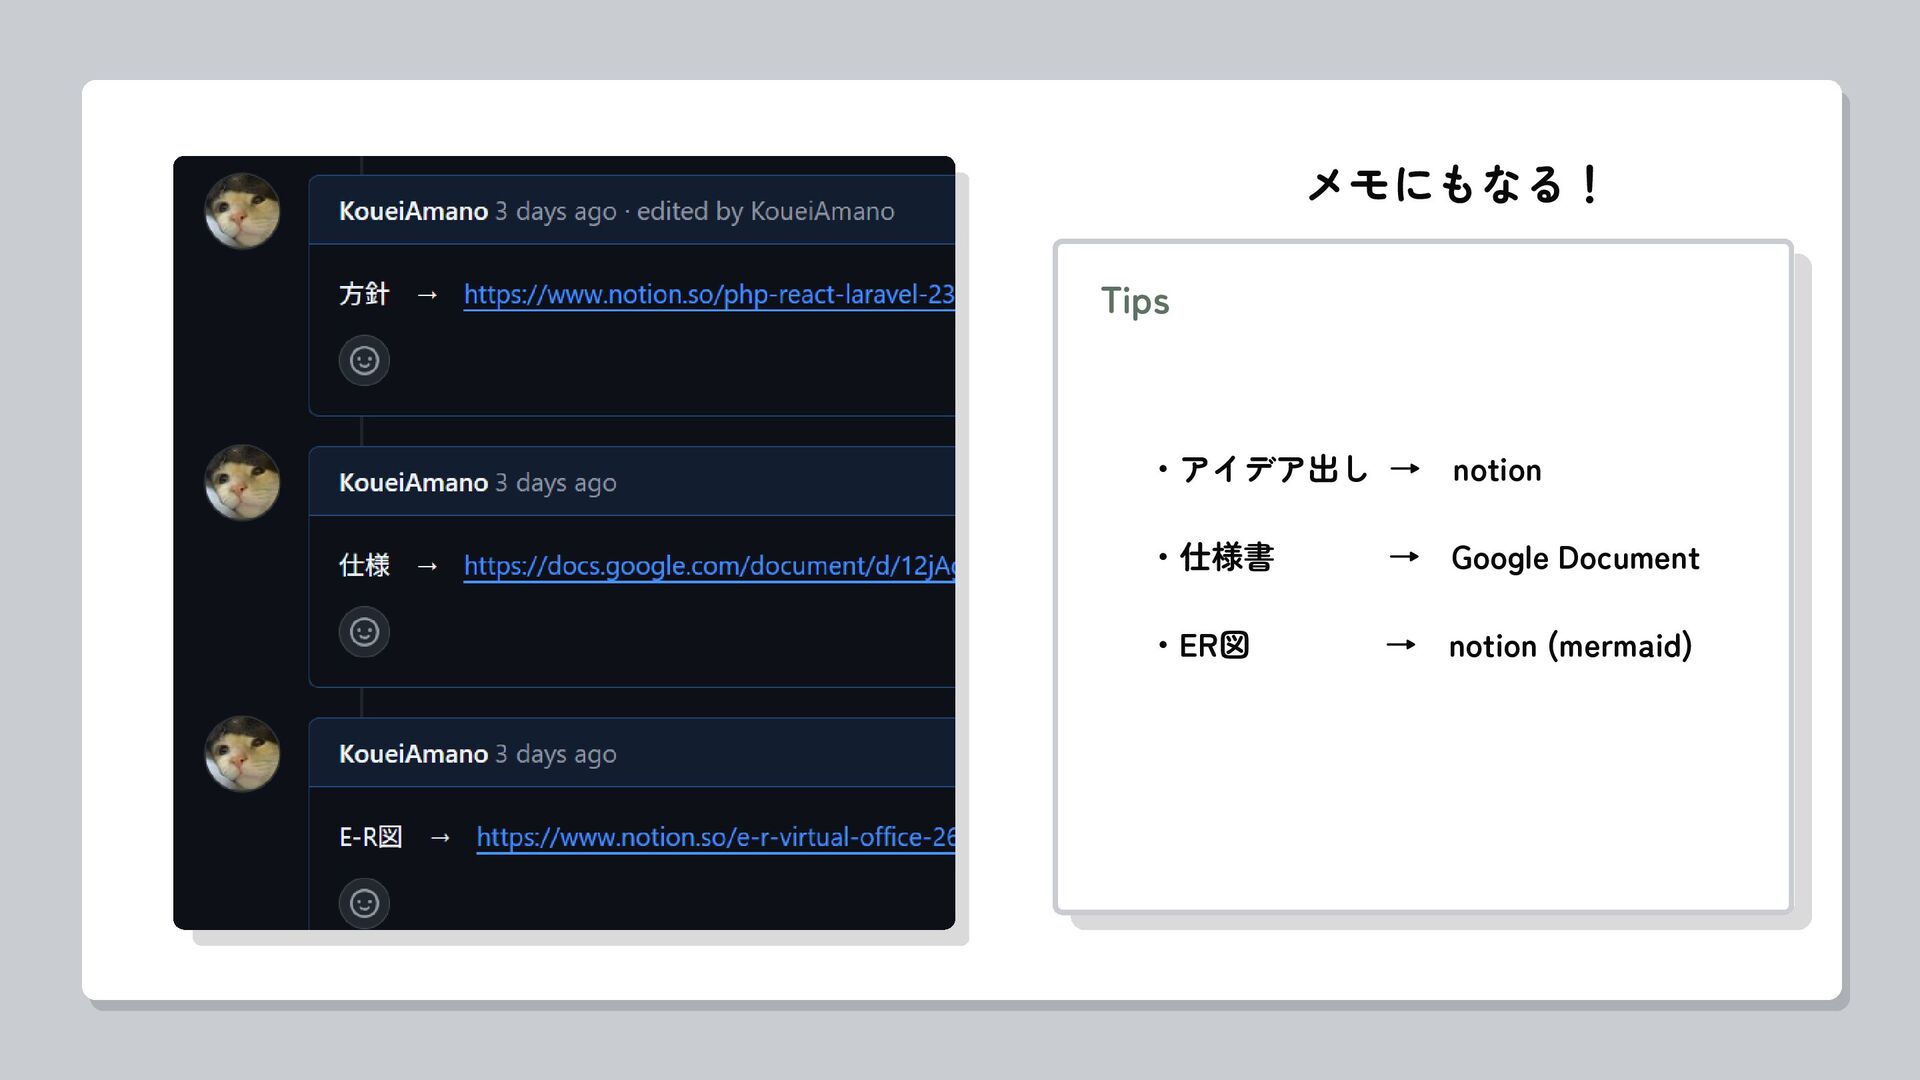
Task: Click 'edited by KoueiAmano' text in first comment
Action: coord(765,211)
